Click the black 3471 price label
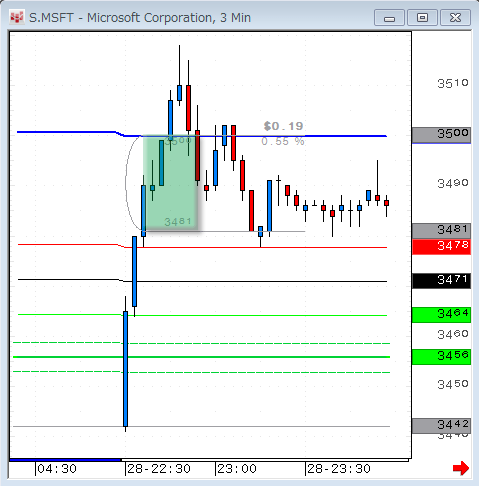 point(441,281)
